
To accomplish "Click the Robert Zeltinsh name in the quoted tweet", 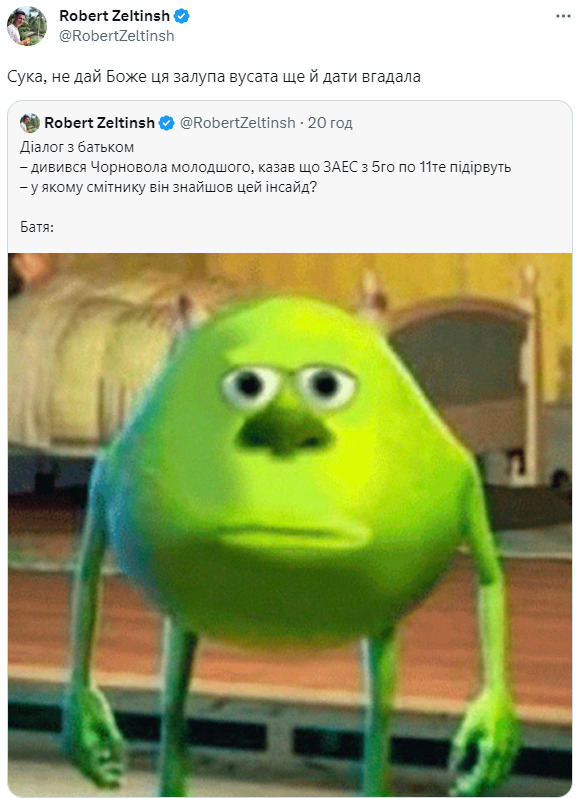I will pos(99,123).
